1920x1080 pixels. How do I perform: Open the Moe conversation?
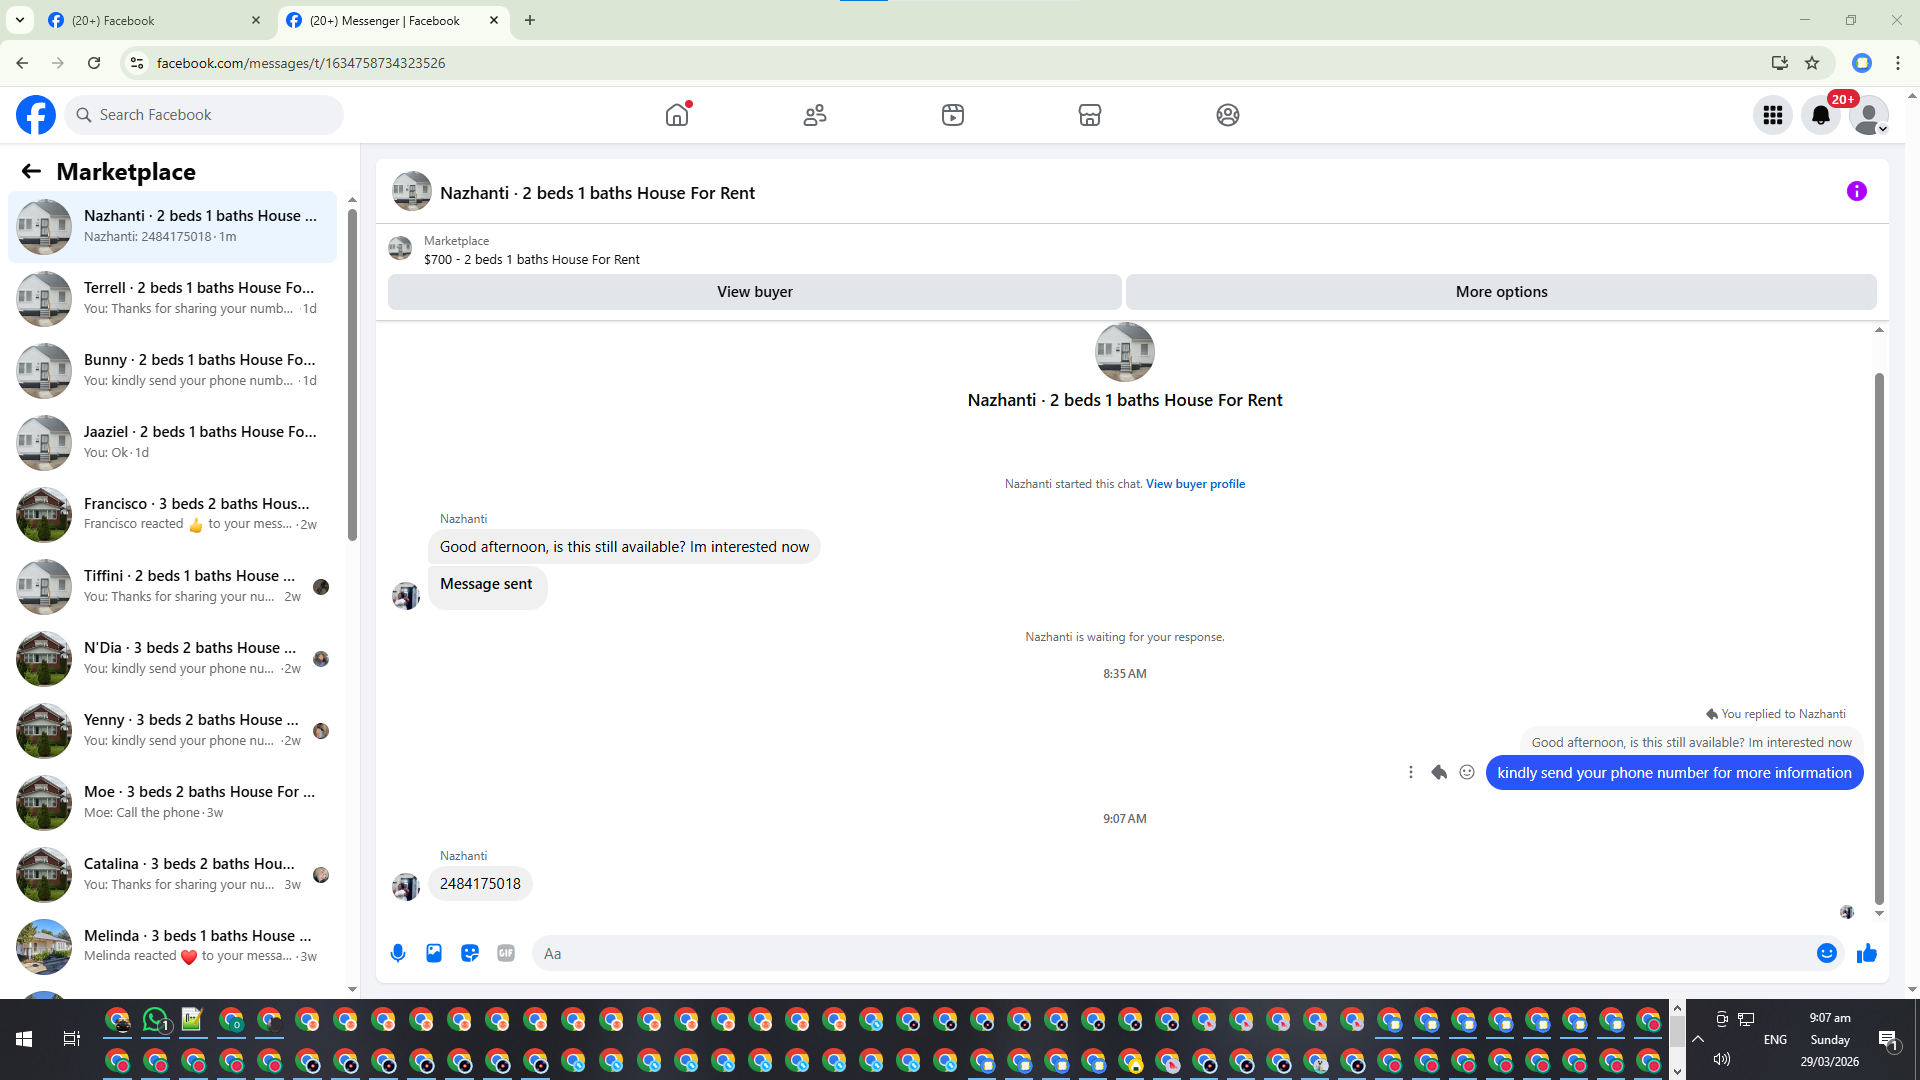172,802
